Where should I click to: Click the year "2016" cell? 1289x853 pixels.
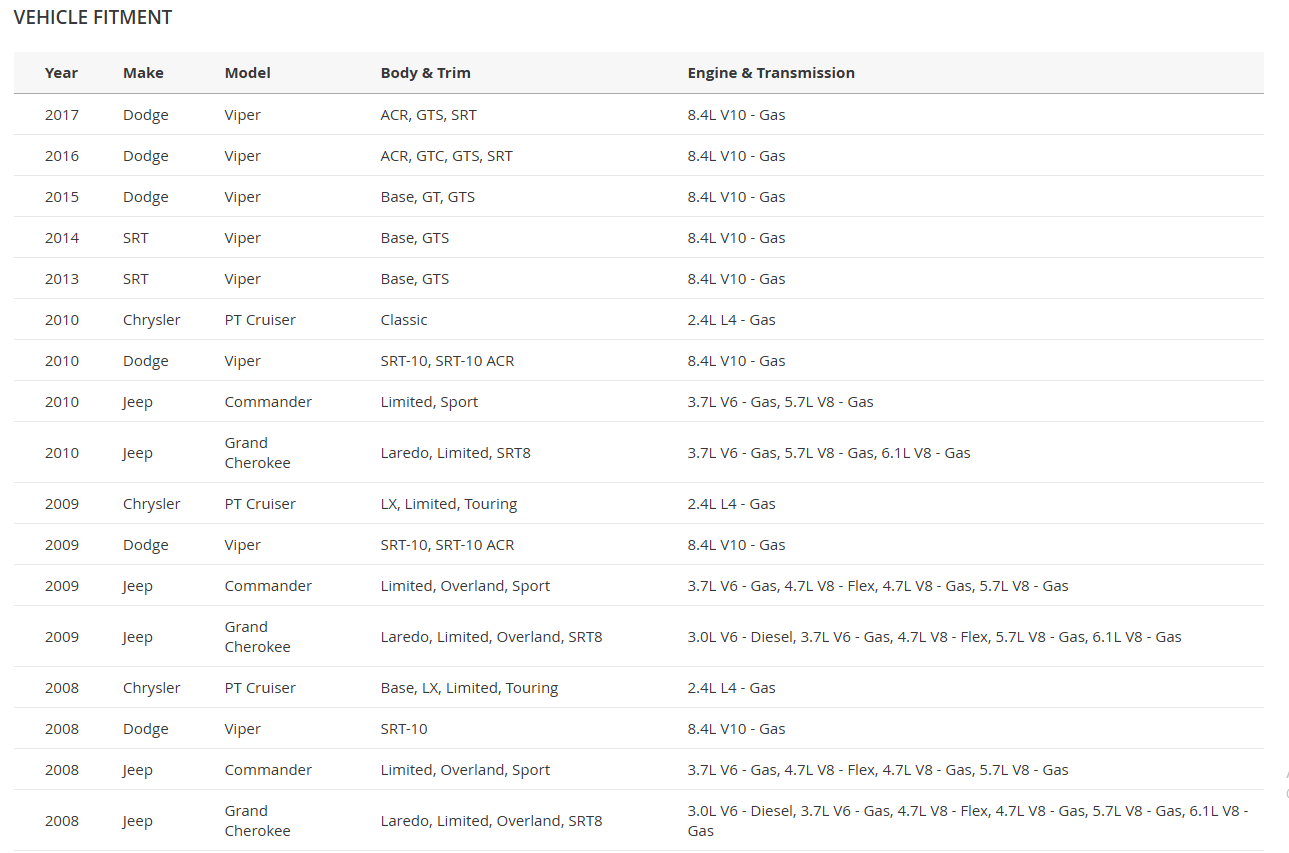(62, 156)
